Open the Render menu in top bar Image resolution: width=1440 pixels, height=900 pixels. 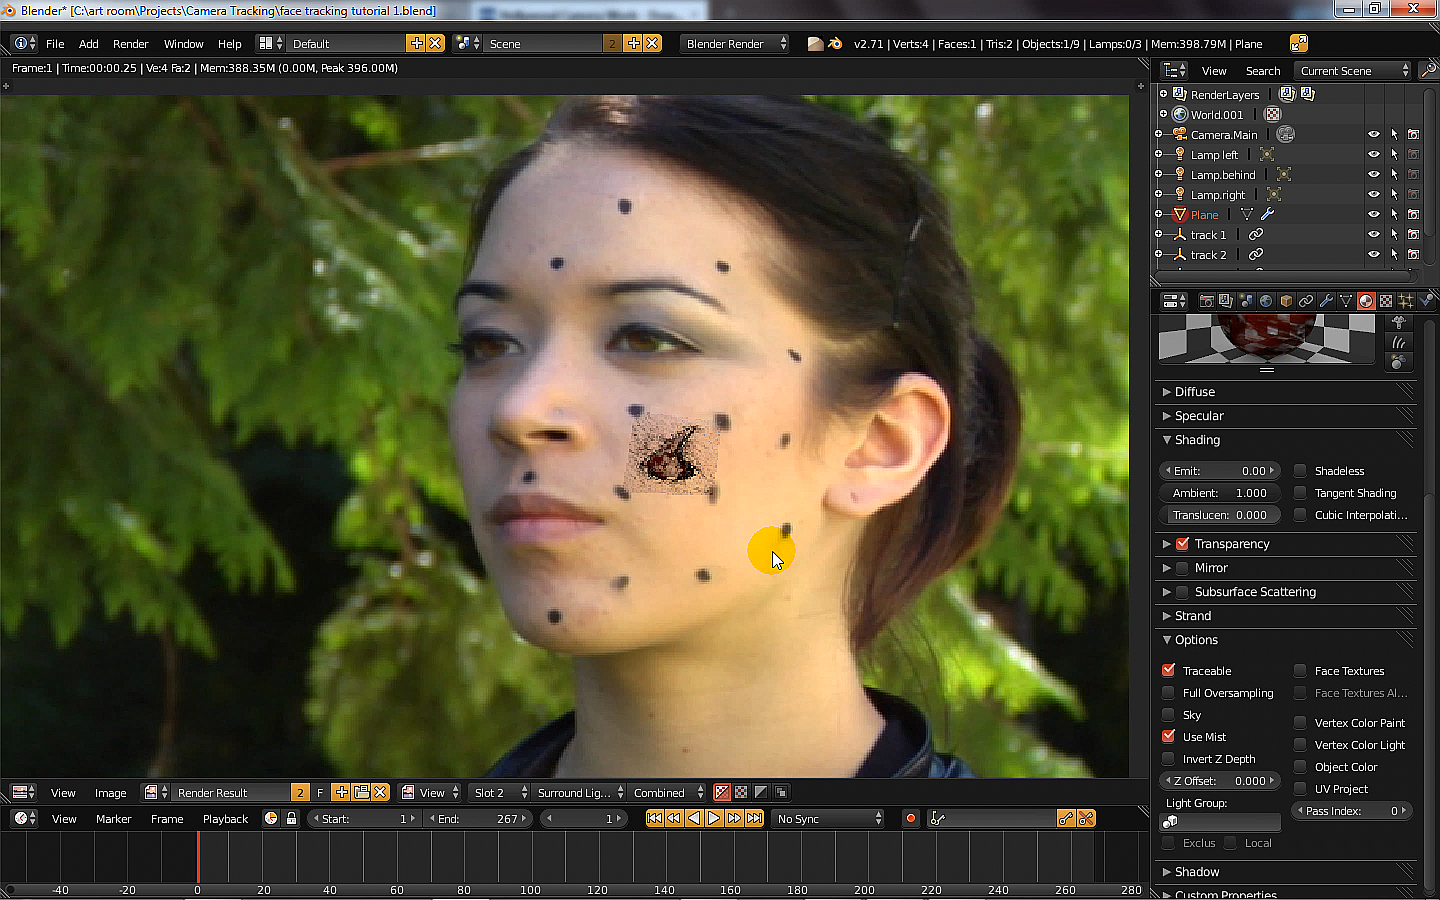pyautogui.click(x=130, y=44)
